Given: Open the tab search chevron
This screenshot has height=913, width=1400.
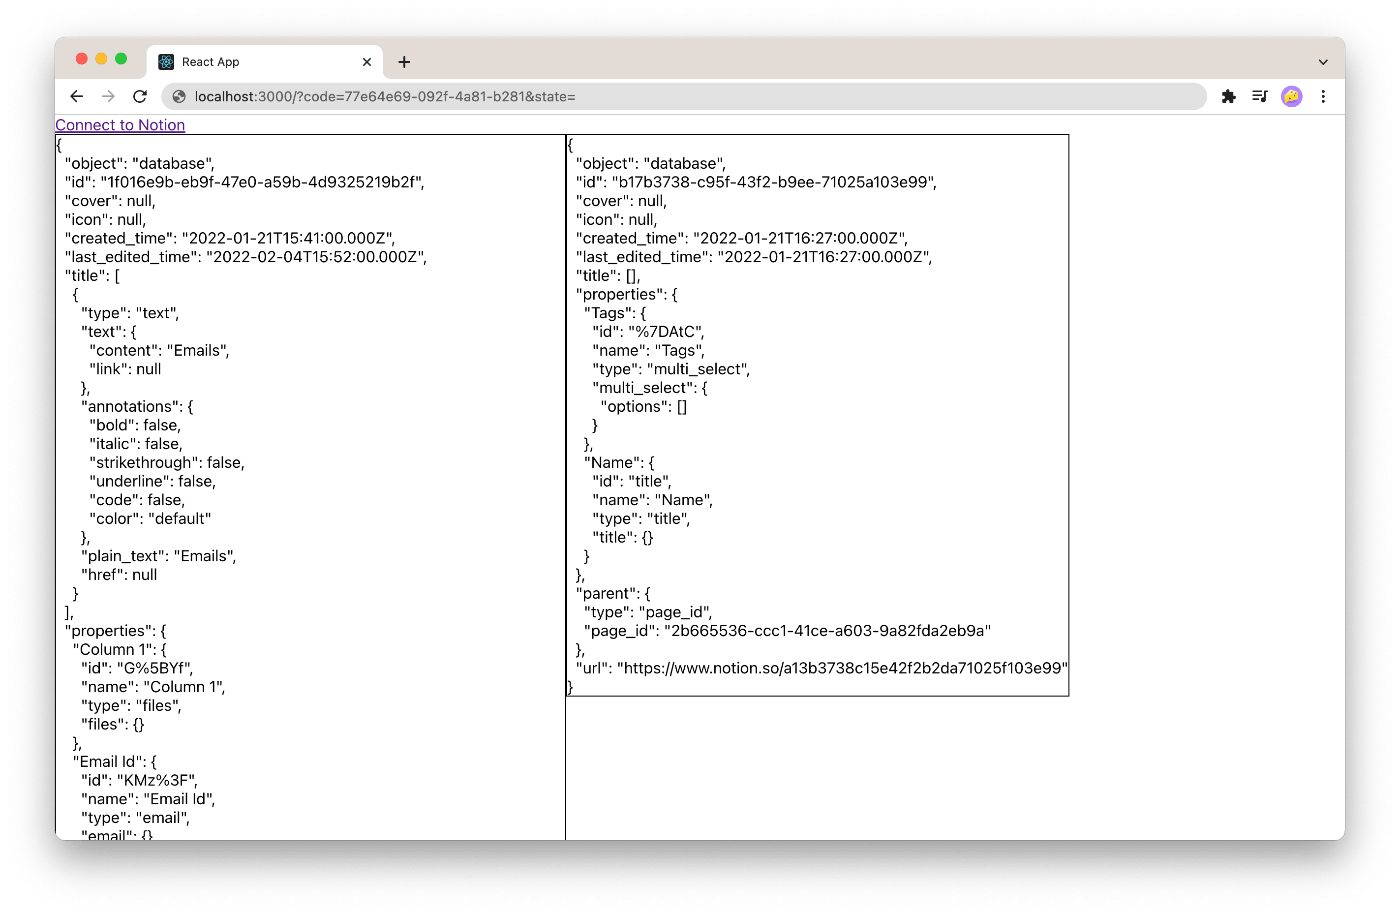Looking at the screenshot, I should click(x=1323, y=62).
